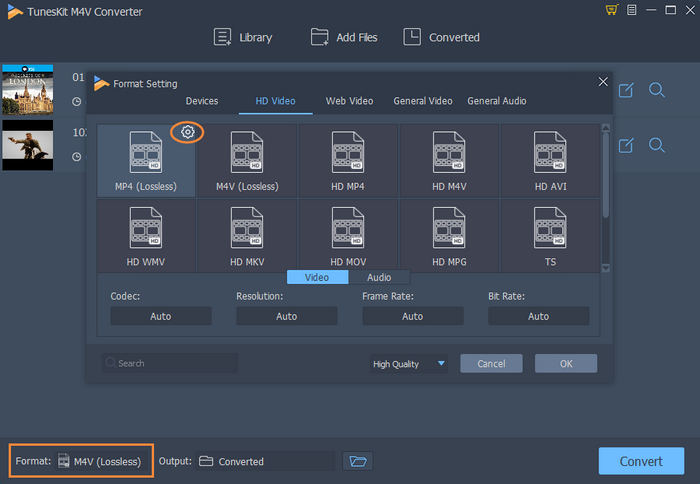
Task: Select the TS format
Action: coord(550,236)
